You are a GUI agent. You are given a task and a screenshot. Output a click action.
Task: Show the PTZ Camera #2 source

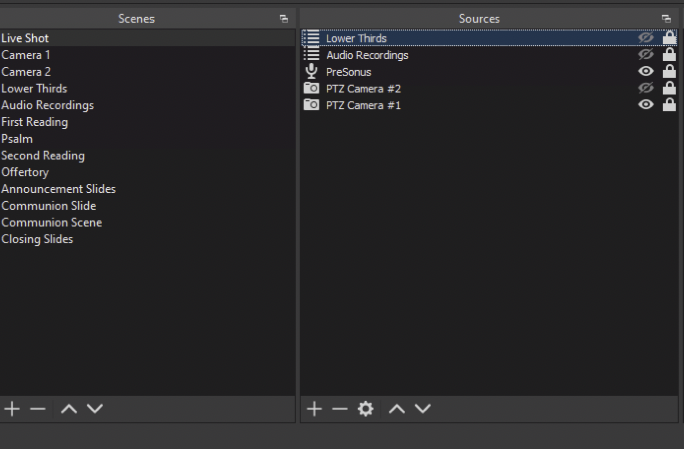pyautogui.click(x=646, y=88)
